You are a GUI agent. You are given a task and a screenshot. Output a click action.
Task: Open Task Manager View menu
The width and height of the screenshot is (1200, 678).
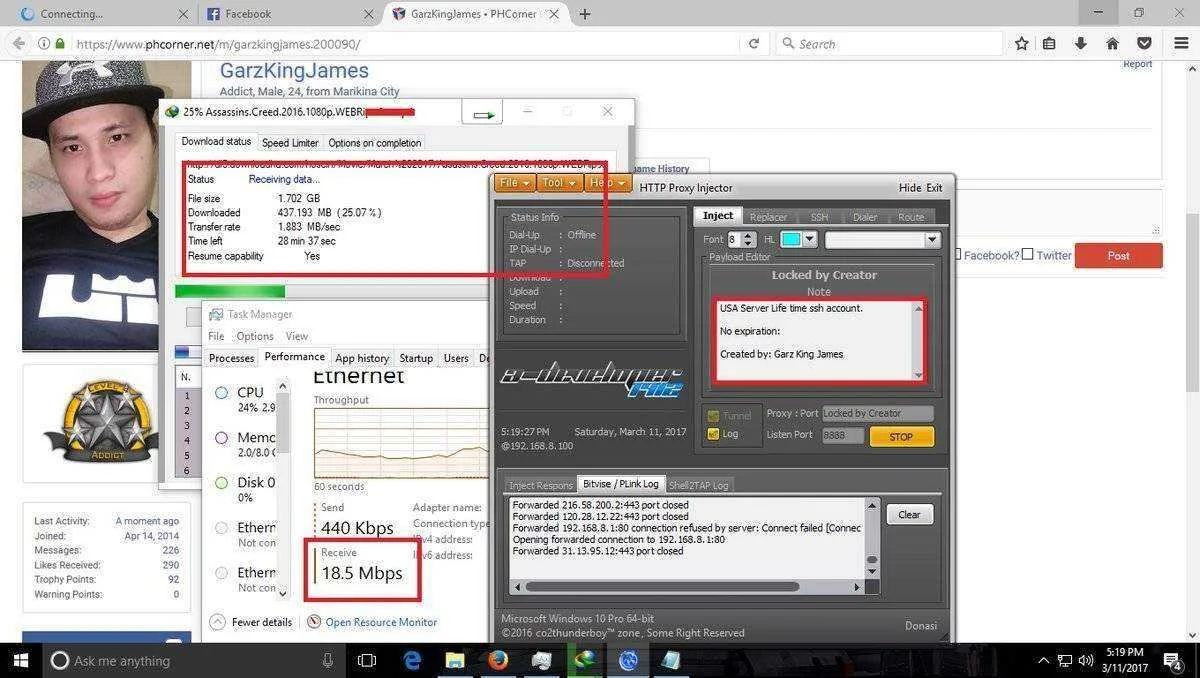click(x=297, y=336)
